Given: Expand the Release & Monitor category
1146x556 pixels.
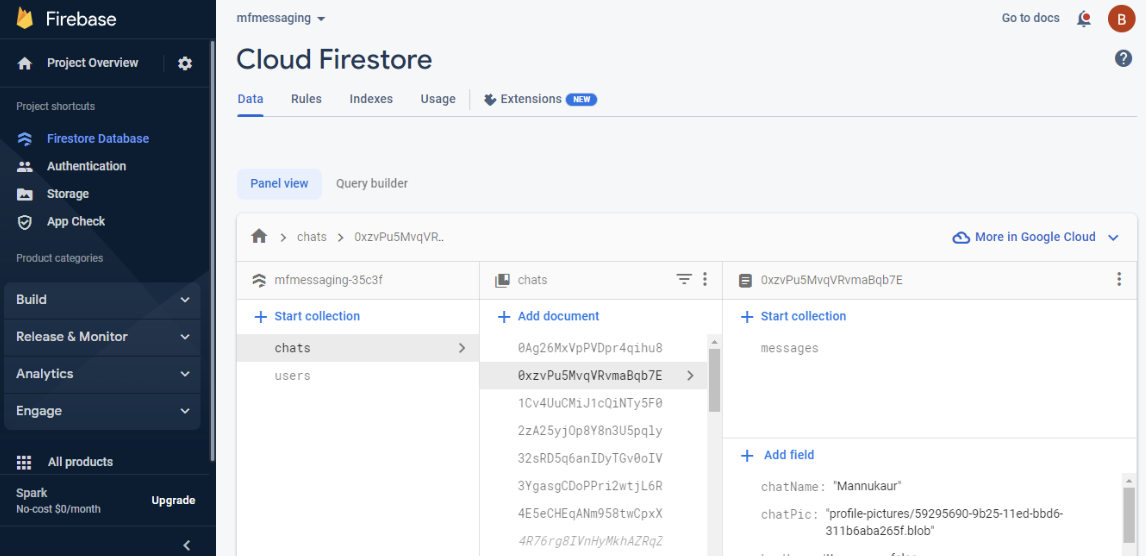Looking at the screenshot, I should (102, 338).
